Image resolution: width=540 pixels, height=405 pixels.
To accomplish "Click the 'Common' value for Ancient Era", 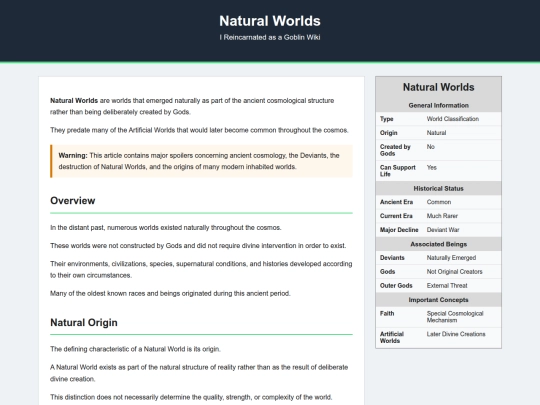I will point(439,202).
